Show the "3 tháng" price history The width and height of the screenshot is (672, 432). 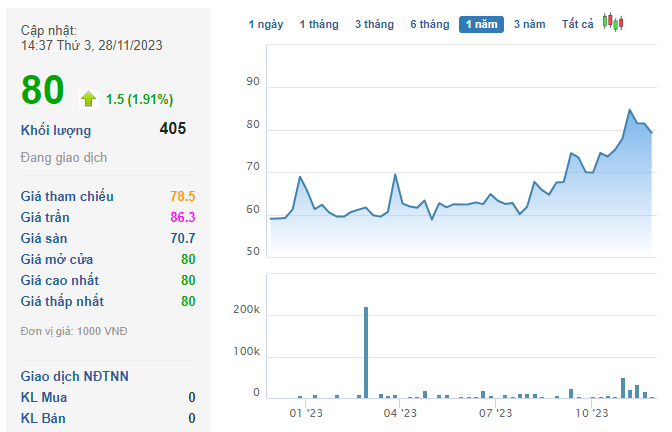374,24
